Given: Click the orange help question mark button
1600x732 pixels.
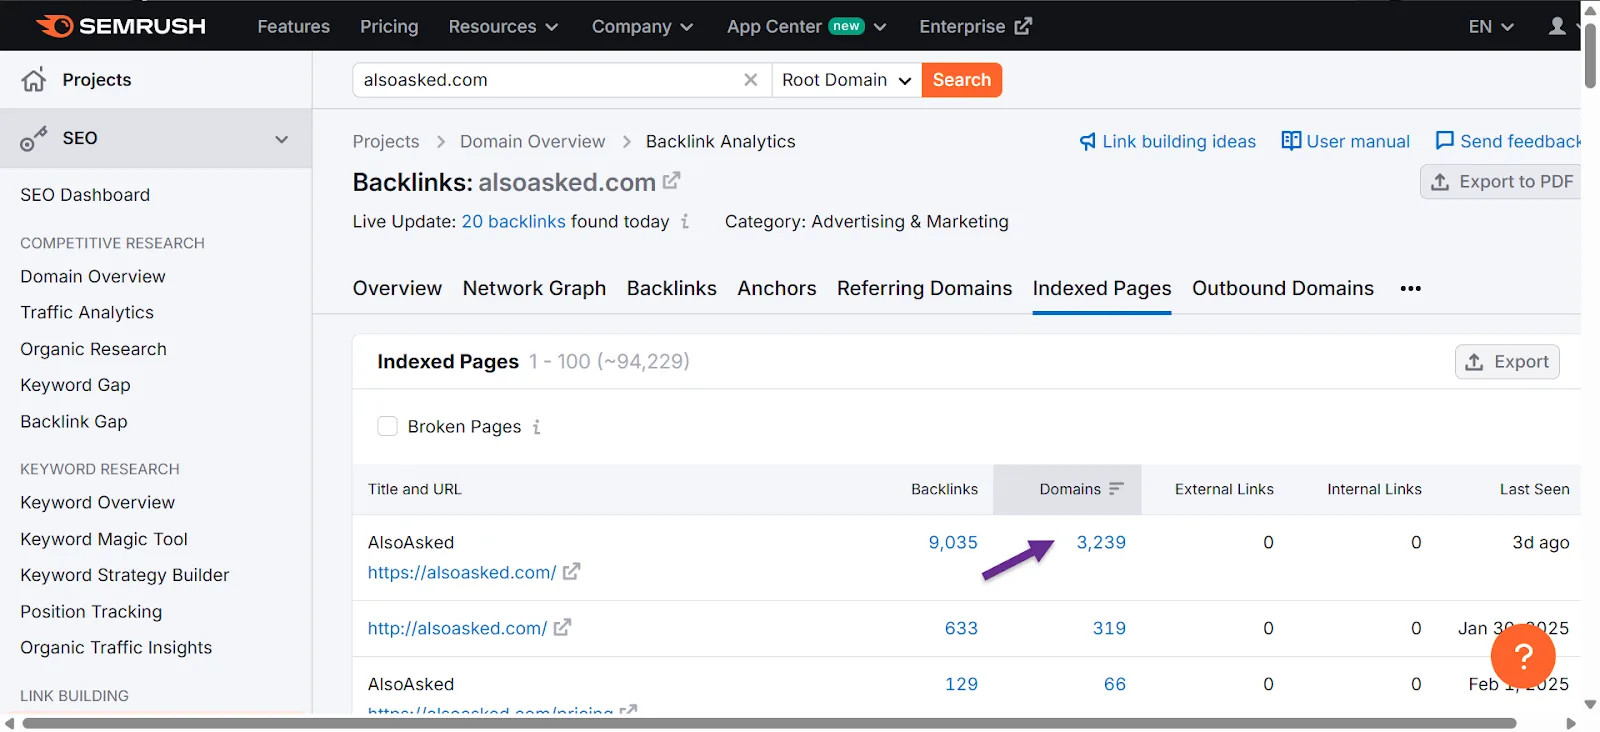Looking at the screenshot, I should coord(1523,656).
